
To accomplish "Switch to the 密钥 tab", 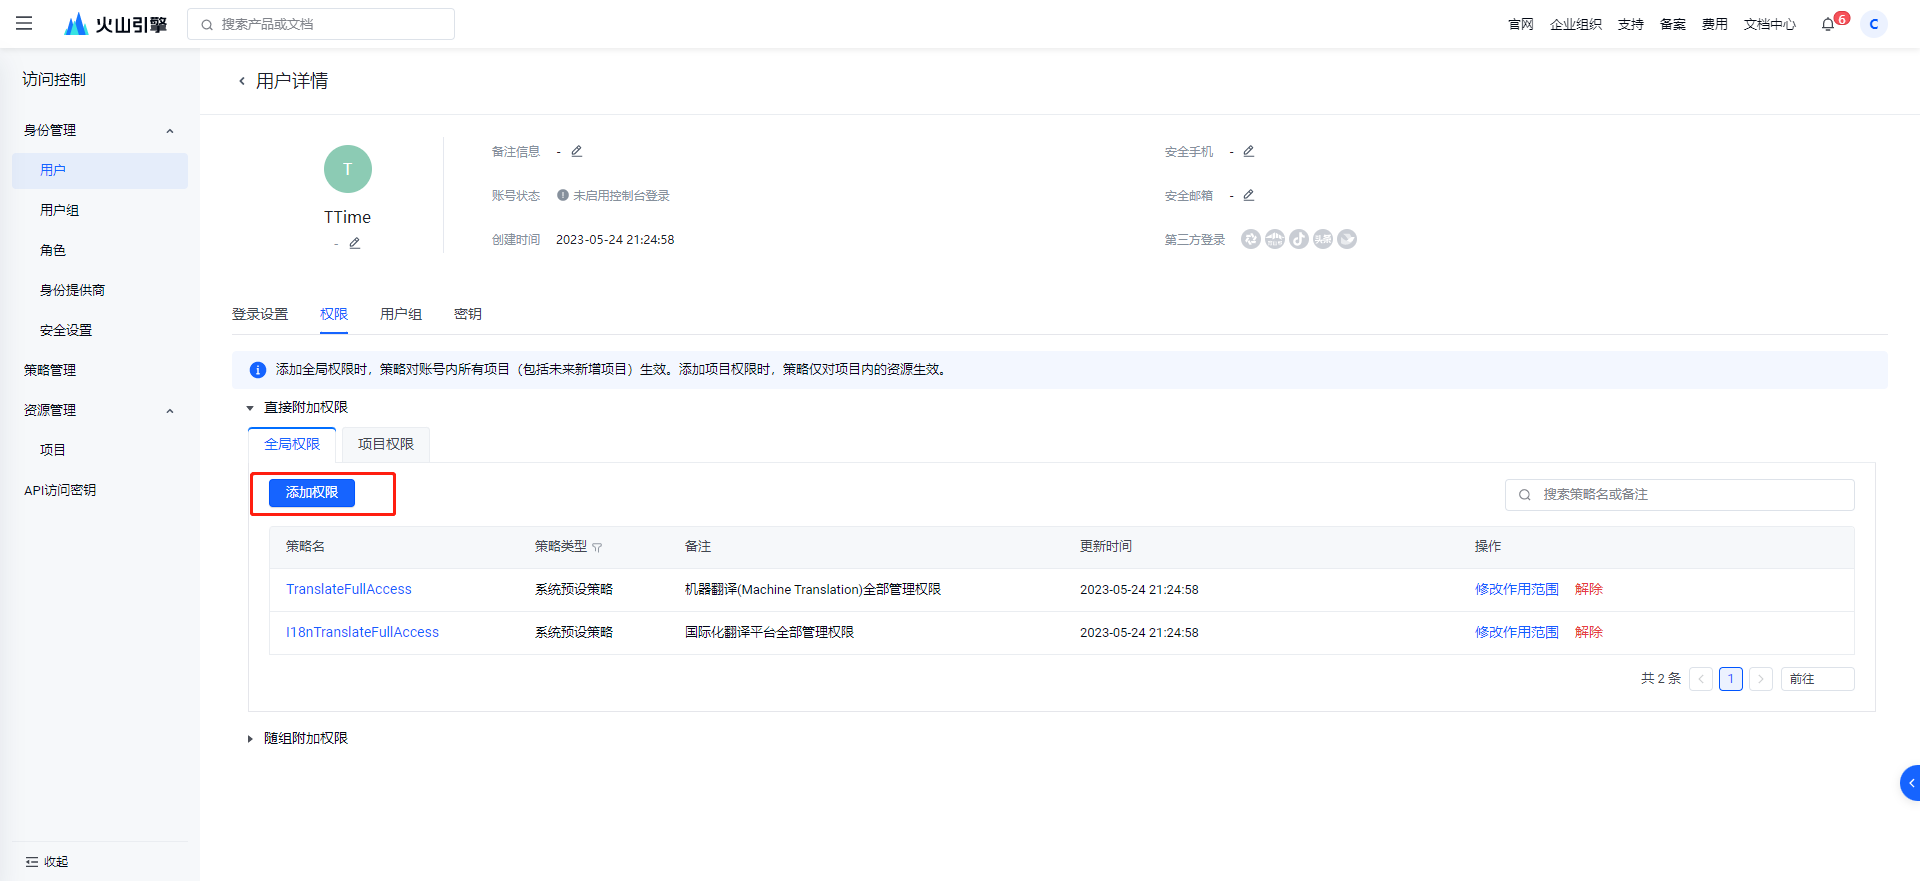I will point(468,314).
